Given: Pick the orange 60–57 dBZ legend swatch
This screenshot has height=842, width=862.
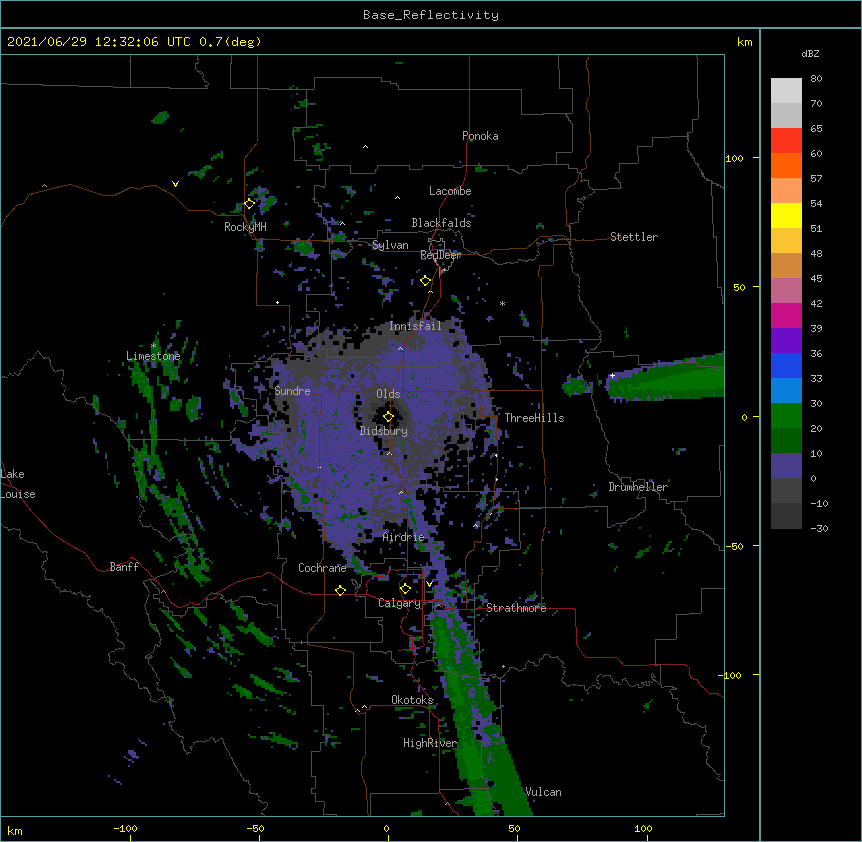Looking at the screenshot, I should [786, 165].
